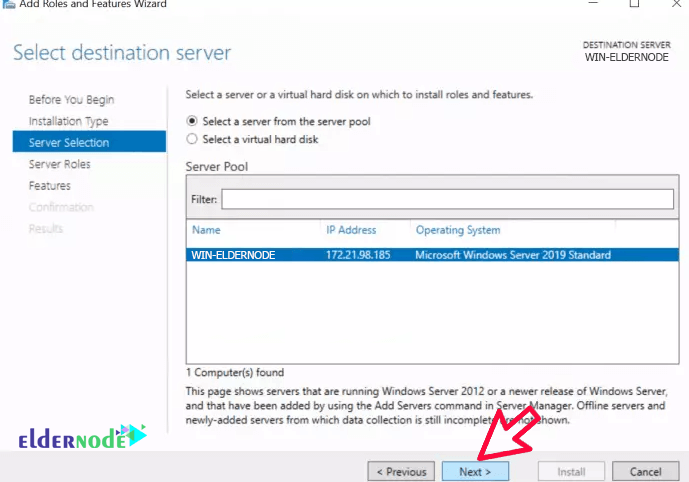The height and width of the screenshot is (482, 689).
Task: Click the wizard icon in title bar
Action: click(x=8, y=4)
